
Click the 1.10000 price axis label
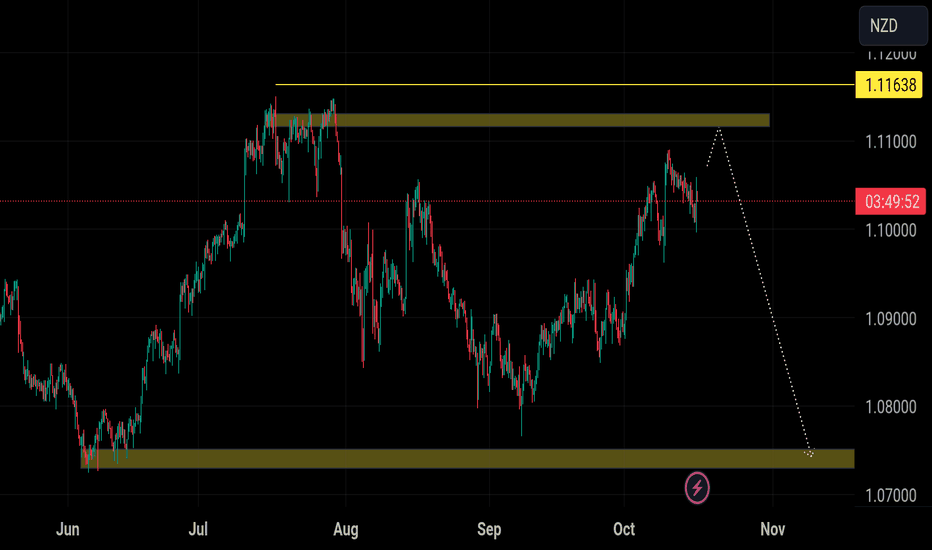(890, 230)
